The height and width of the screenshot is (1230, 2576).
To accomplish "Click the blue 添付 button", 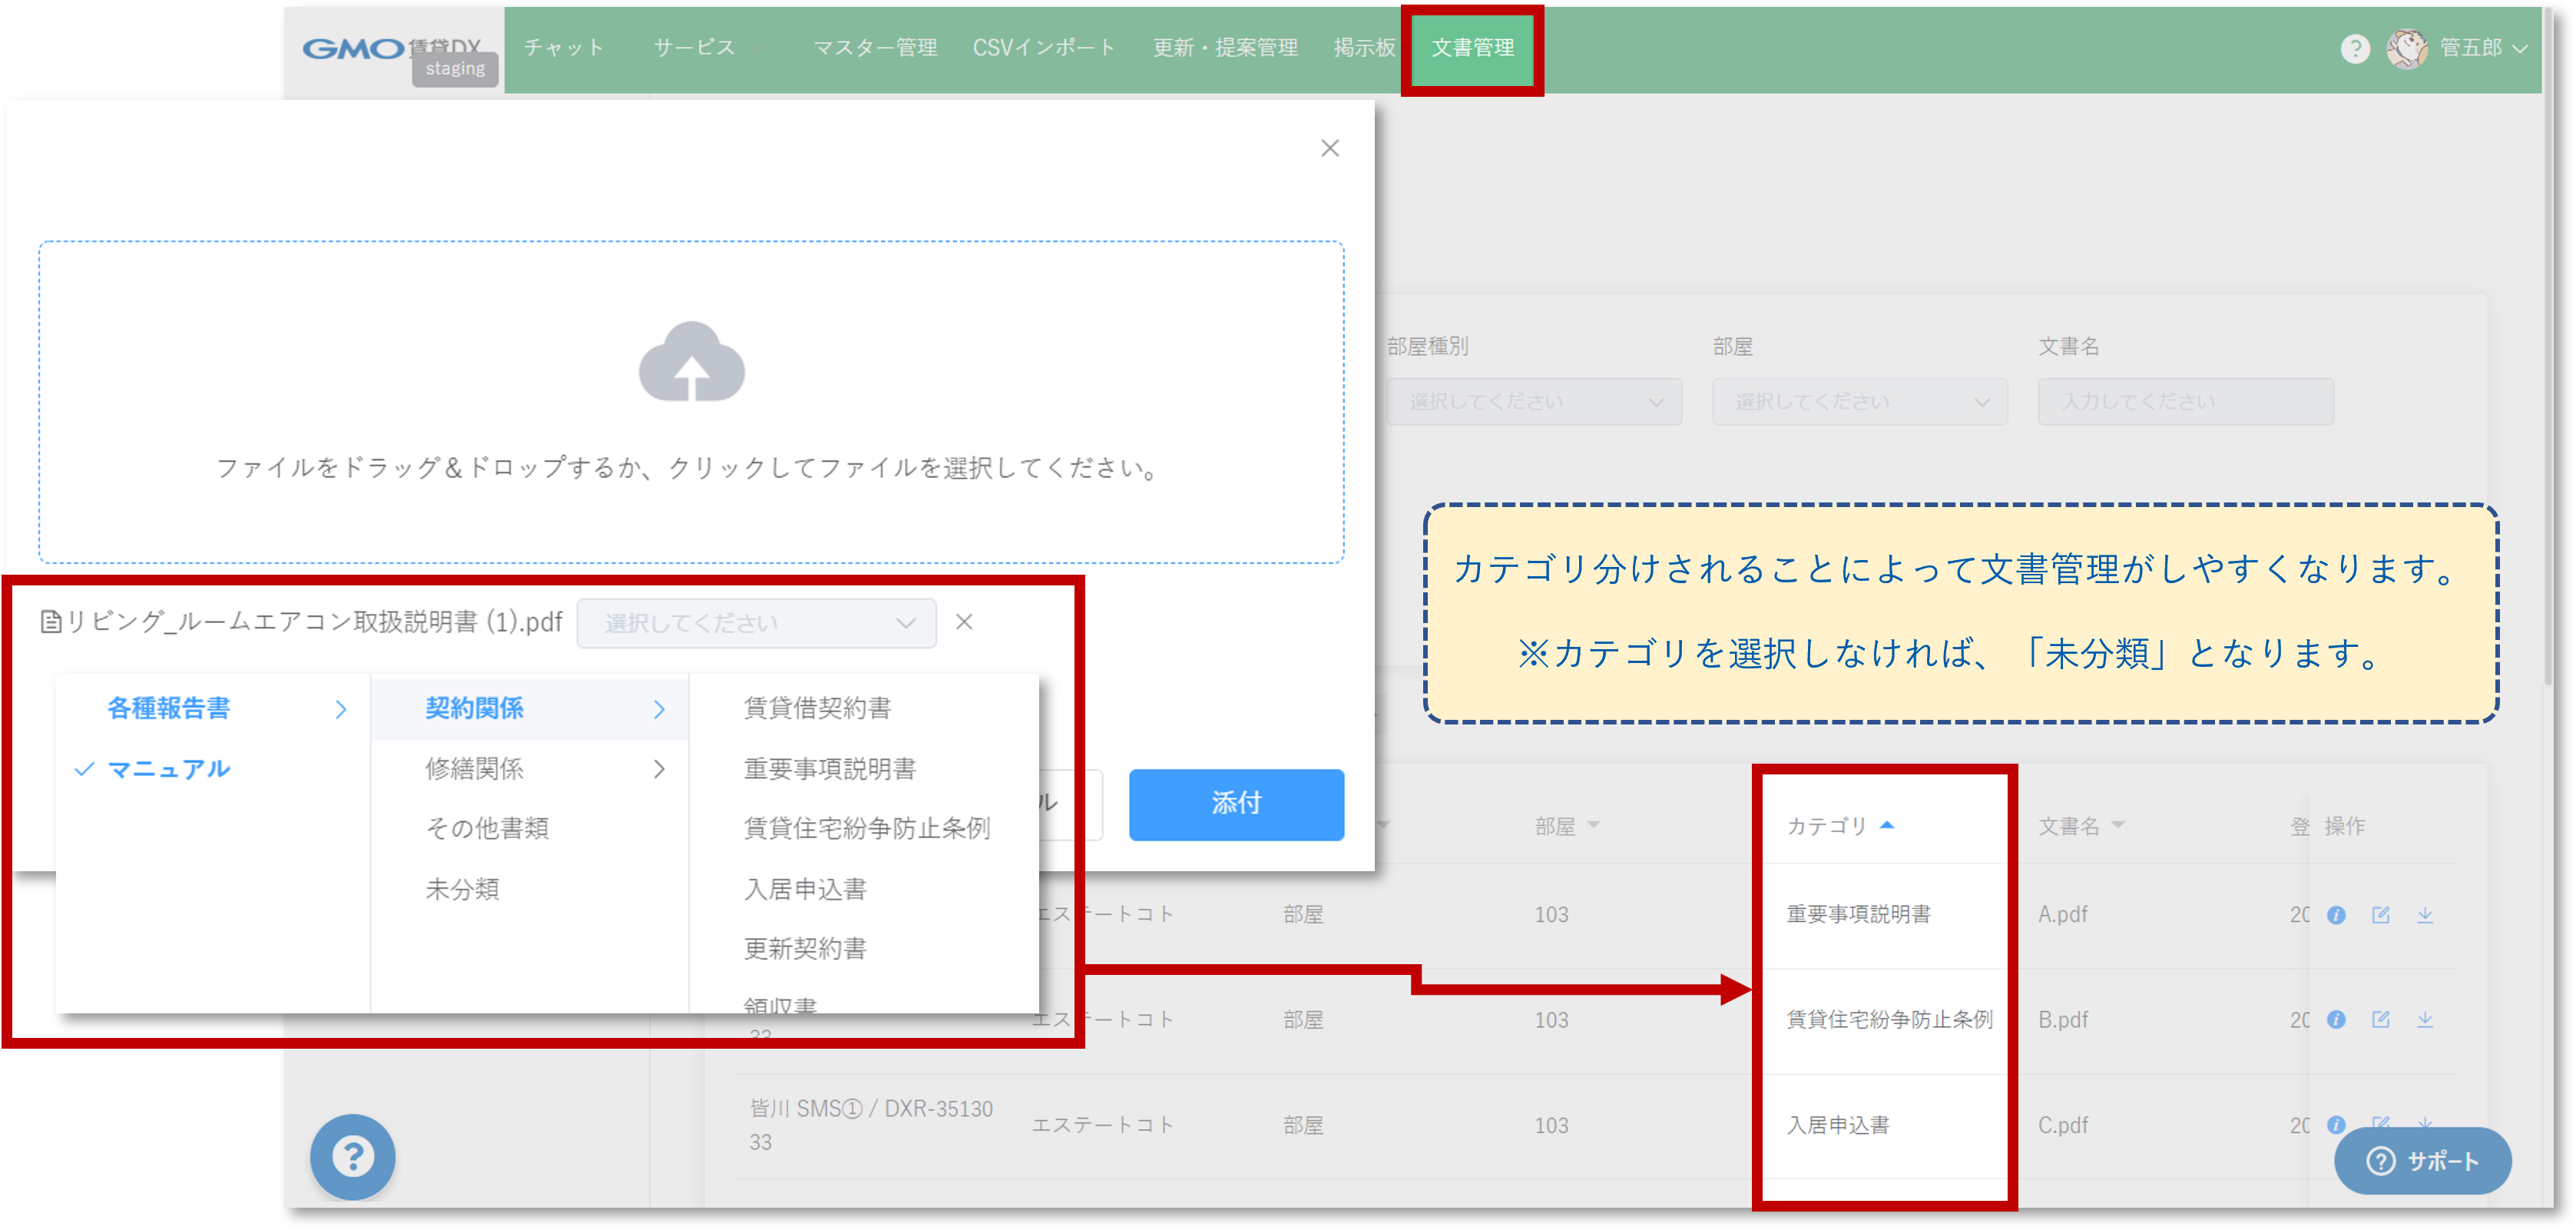I will (x=1236, y=804).
